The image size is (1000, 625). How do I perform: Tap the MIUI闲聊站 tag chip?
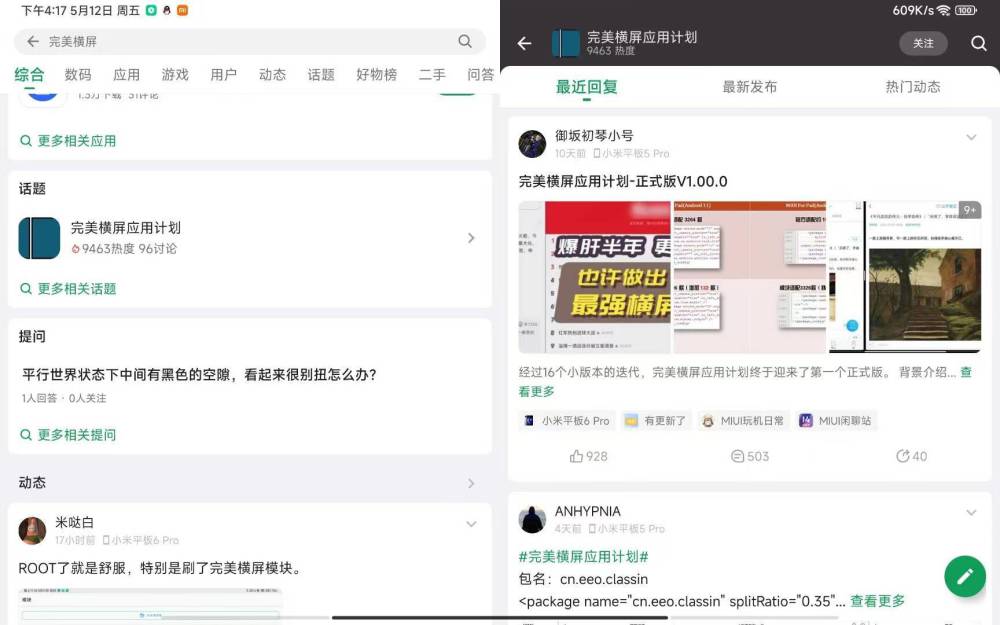(835, 421)
